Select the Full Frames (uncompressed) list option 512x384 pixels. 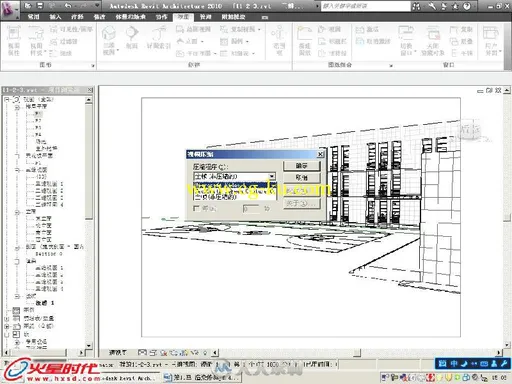pos(235,197)
